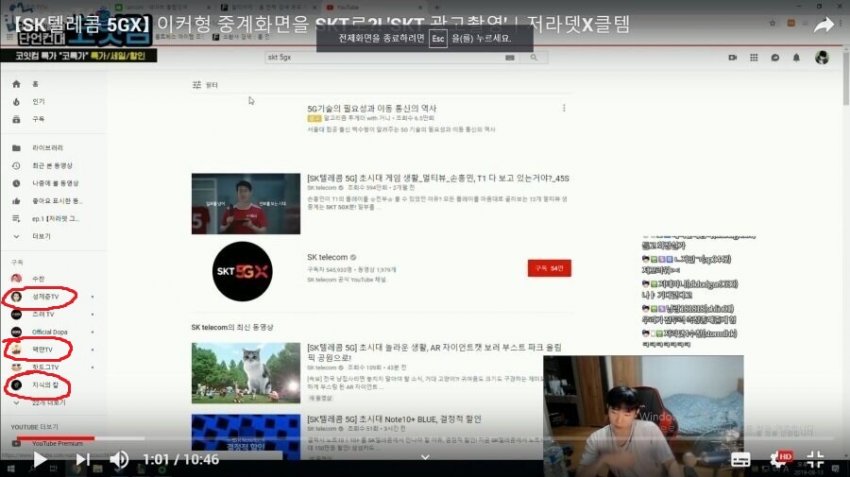Click the share arrow at top right
850x477 pixels.
[823, 26]
